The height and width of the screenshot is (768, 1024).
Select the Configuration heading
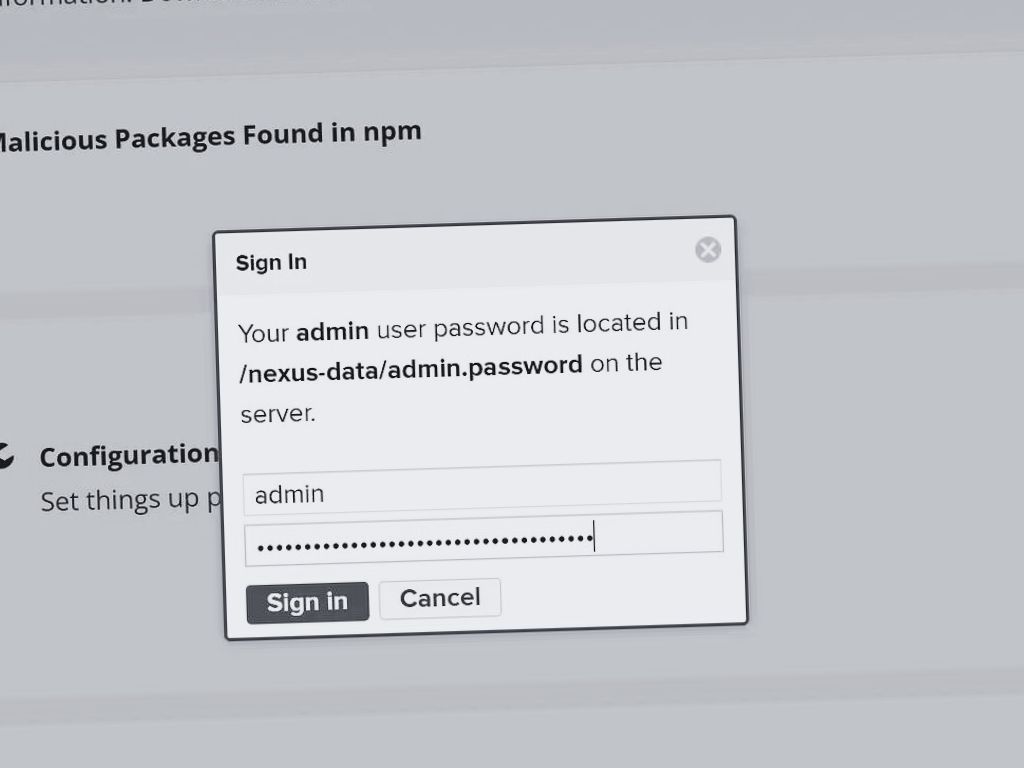(128, 456)
